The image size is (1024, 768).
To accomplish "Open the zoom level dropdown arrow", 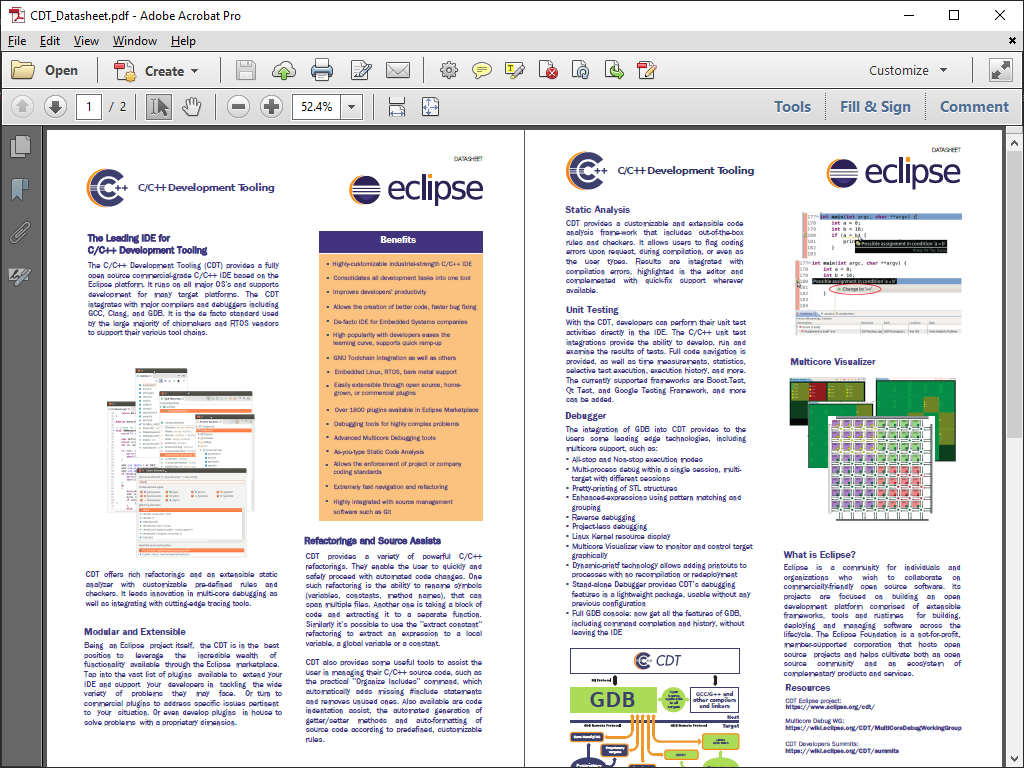I will pyautogui.click(x=352, y=106).
